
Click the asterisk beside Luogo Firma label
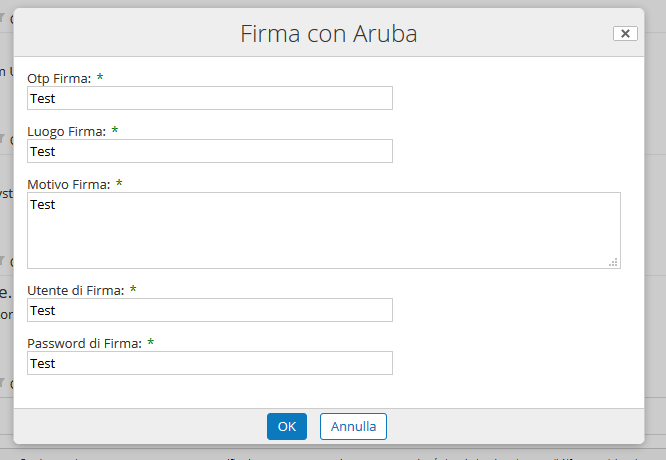click(115, 130)
